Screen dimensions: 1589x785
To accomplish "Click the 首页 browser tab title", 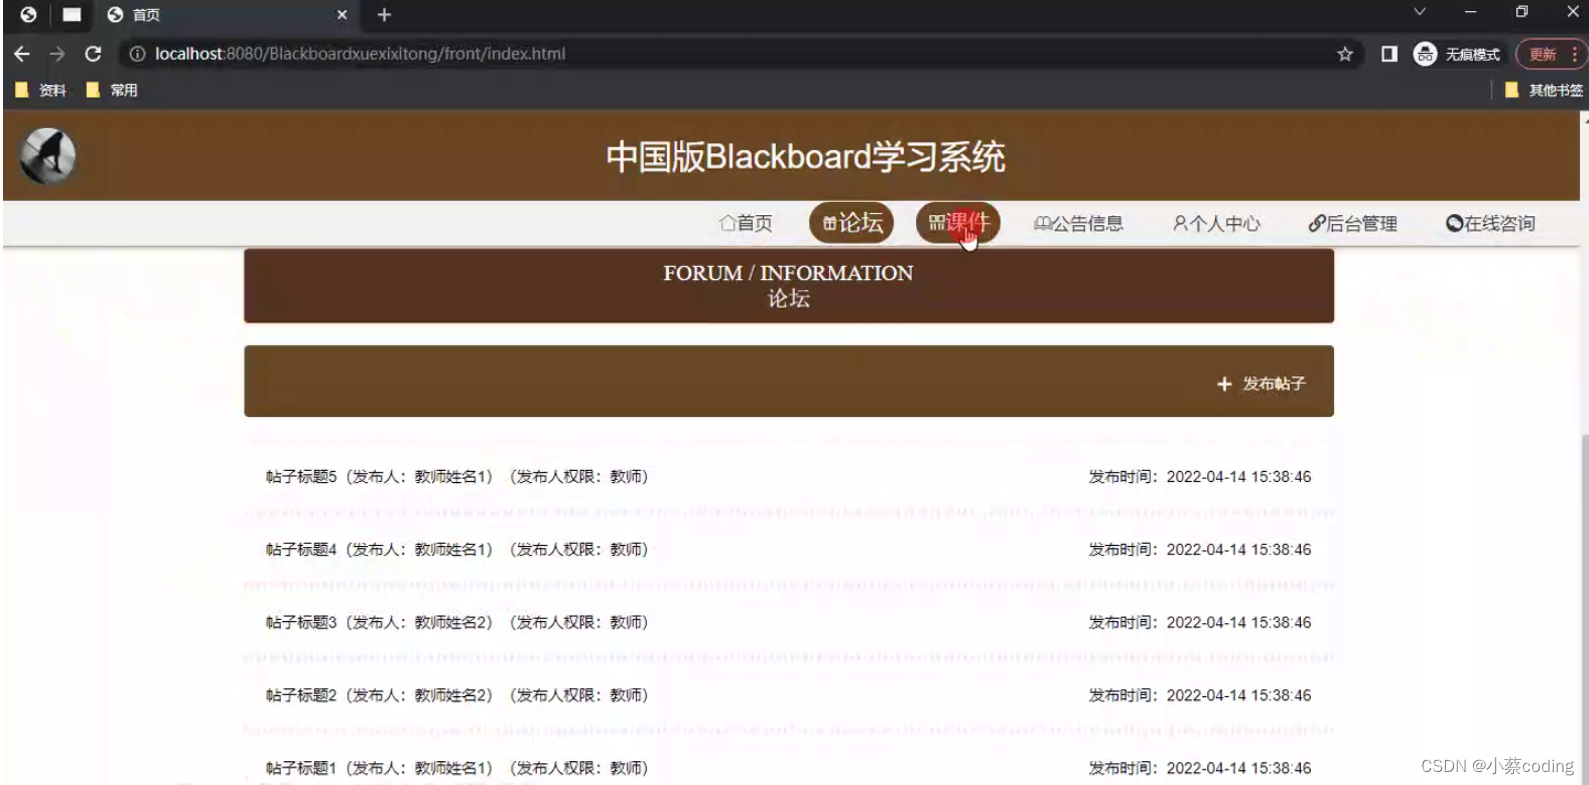I will click(x=146, y=15).
